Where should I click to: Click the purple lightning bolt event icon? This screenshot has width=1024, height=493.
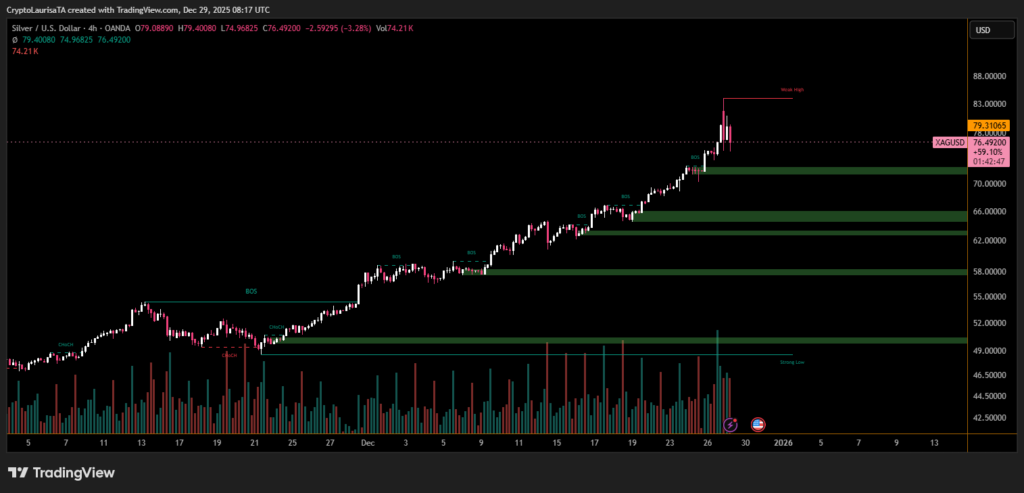pos(730,425)
